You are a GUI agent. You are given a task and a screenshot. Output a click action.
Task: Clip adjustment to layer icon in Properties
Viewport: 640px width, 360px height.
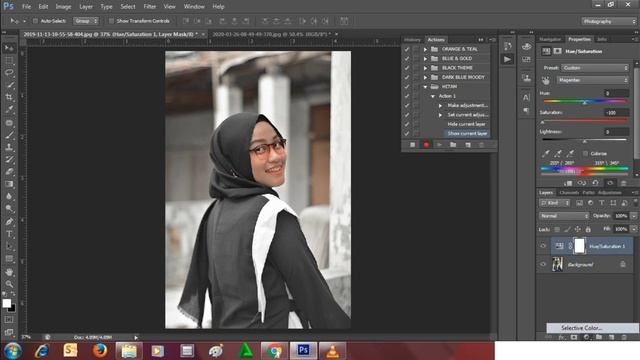[568, 183]
